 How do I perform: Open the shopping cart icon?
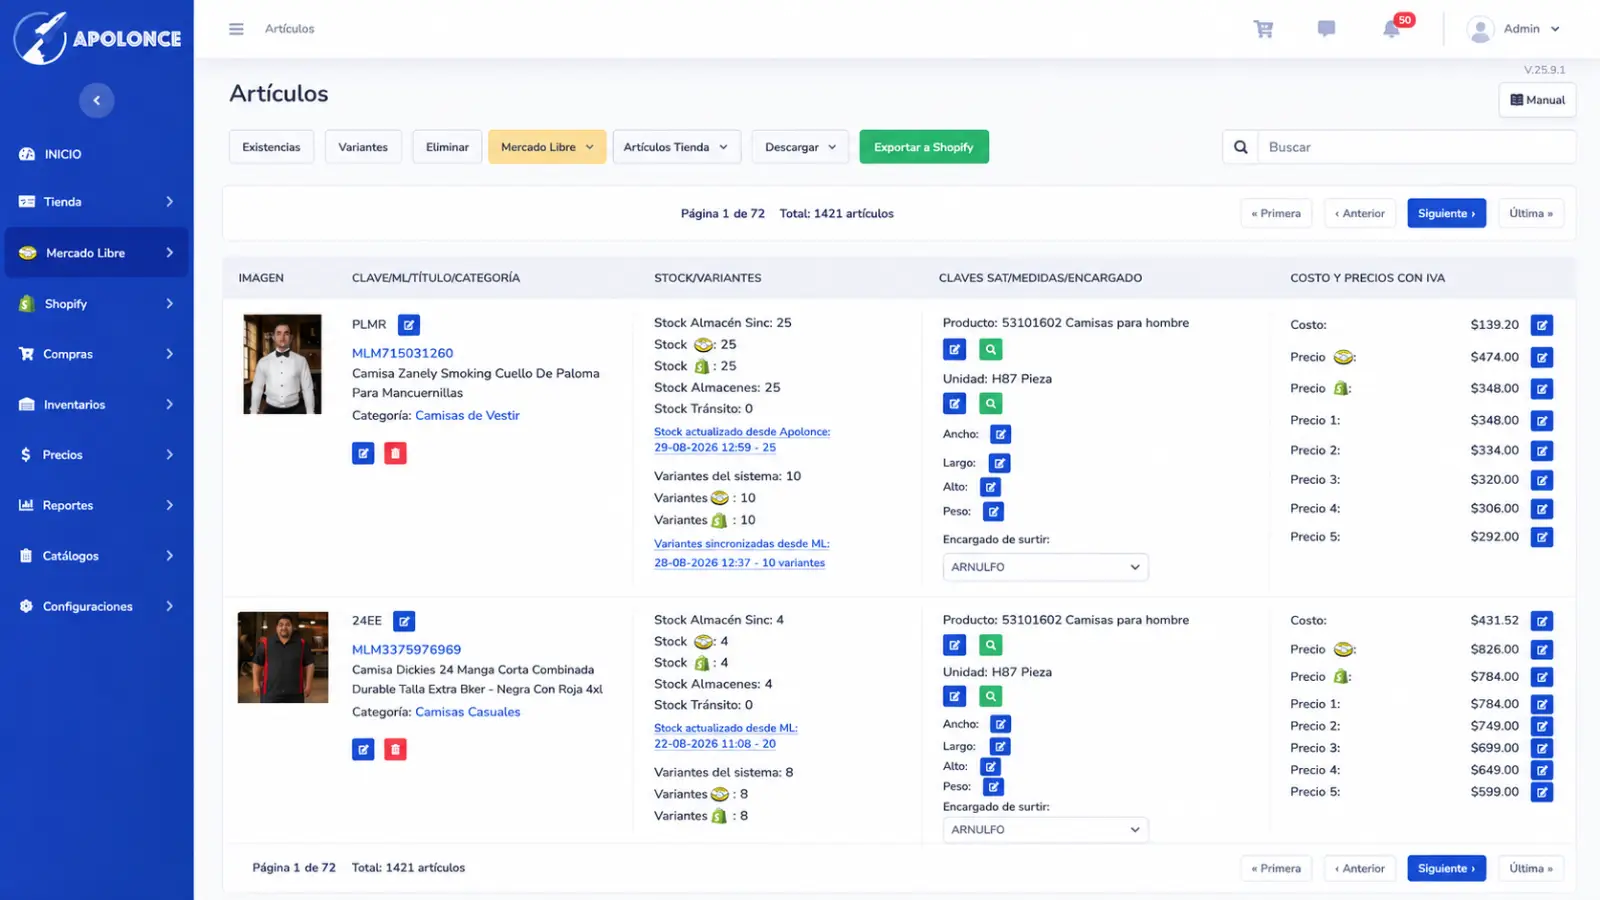pyautogui.click(x=1263, y=29)
